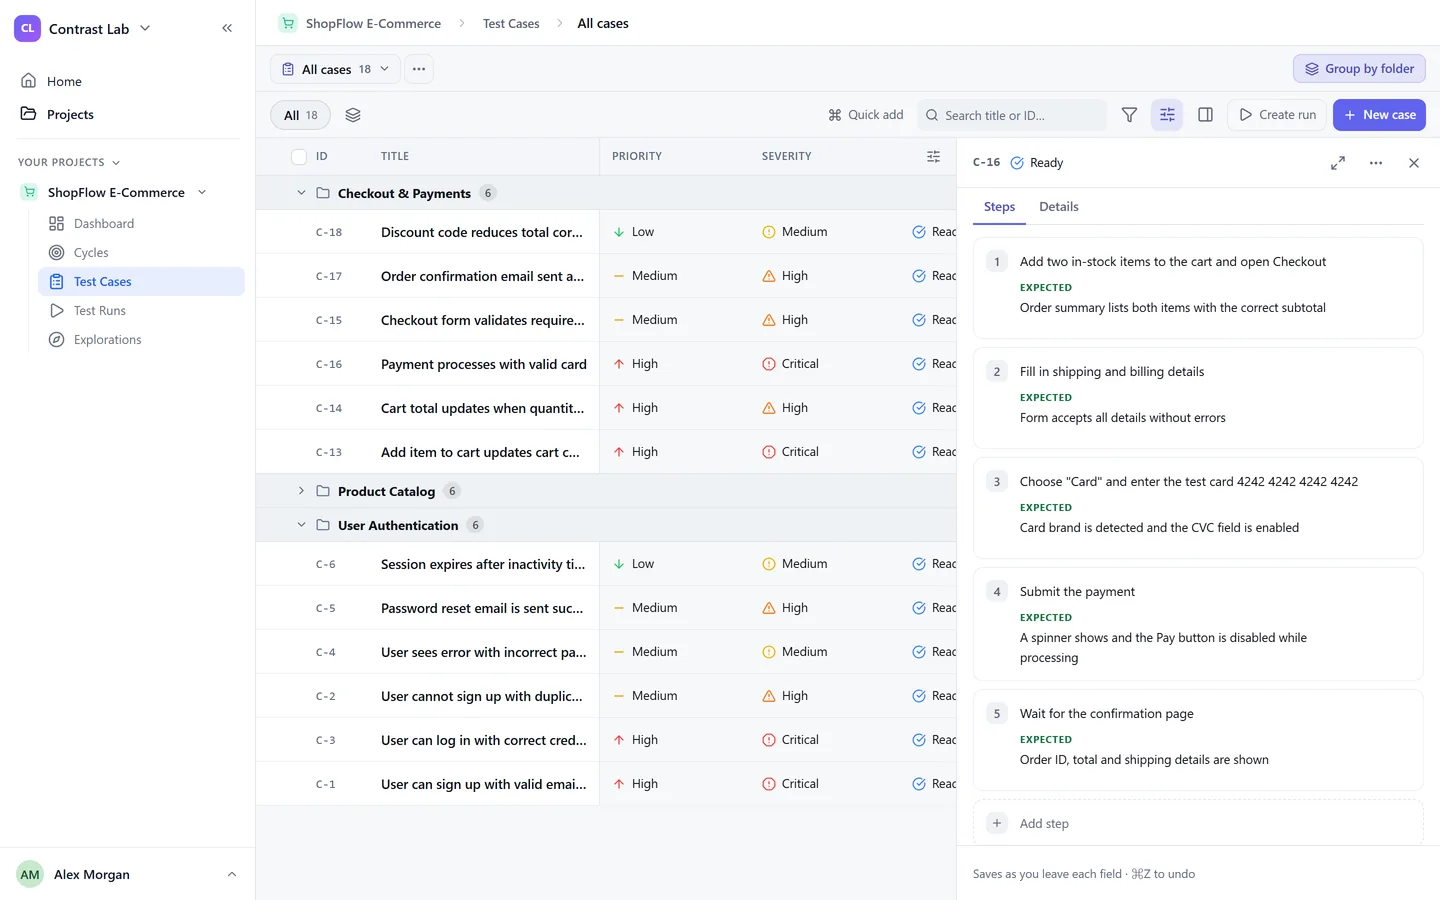Open the Ready status in C-16 panel

pos(1037,163)
